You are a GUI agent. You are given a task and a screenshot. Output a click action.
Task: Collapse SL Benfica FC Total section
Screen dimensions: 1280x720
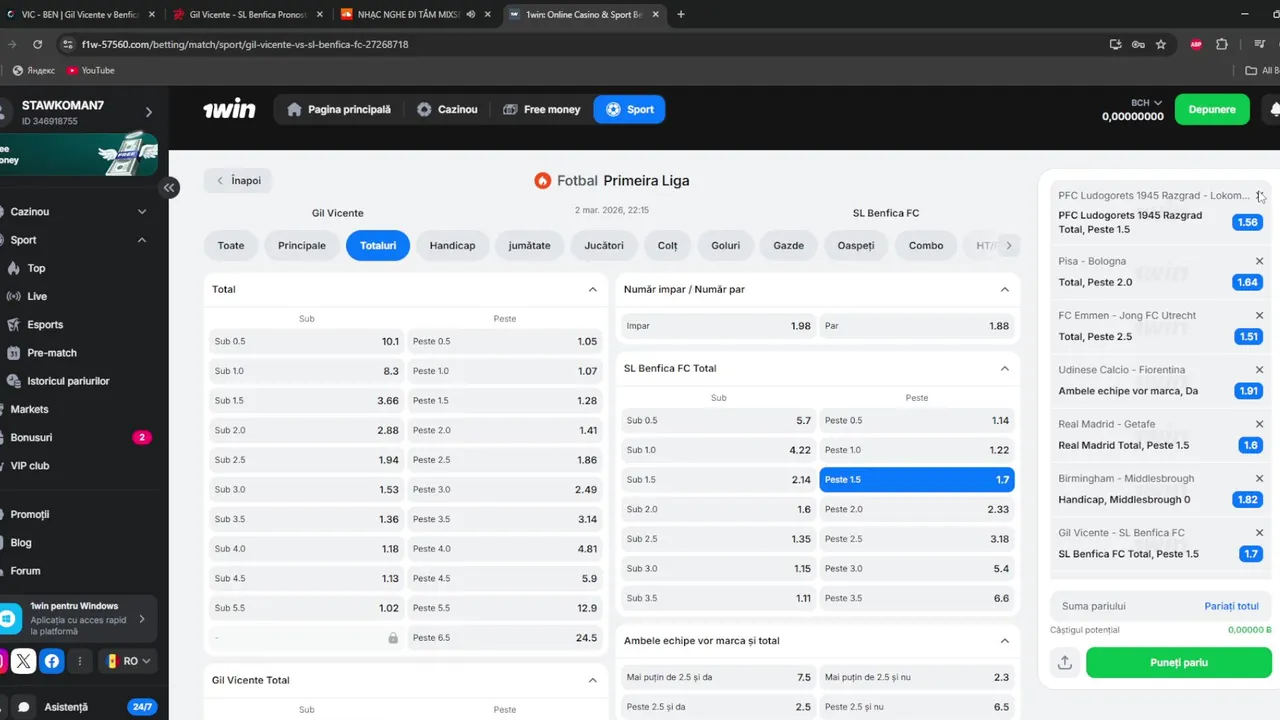[1004, 368]
